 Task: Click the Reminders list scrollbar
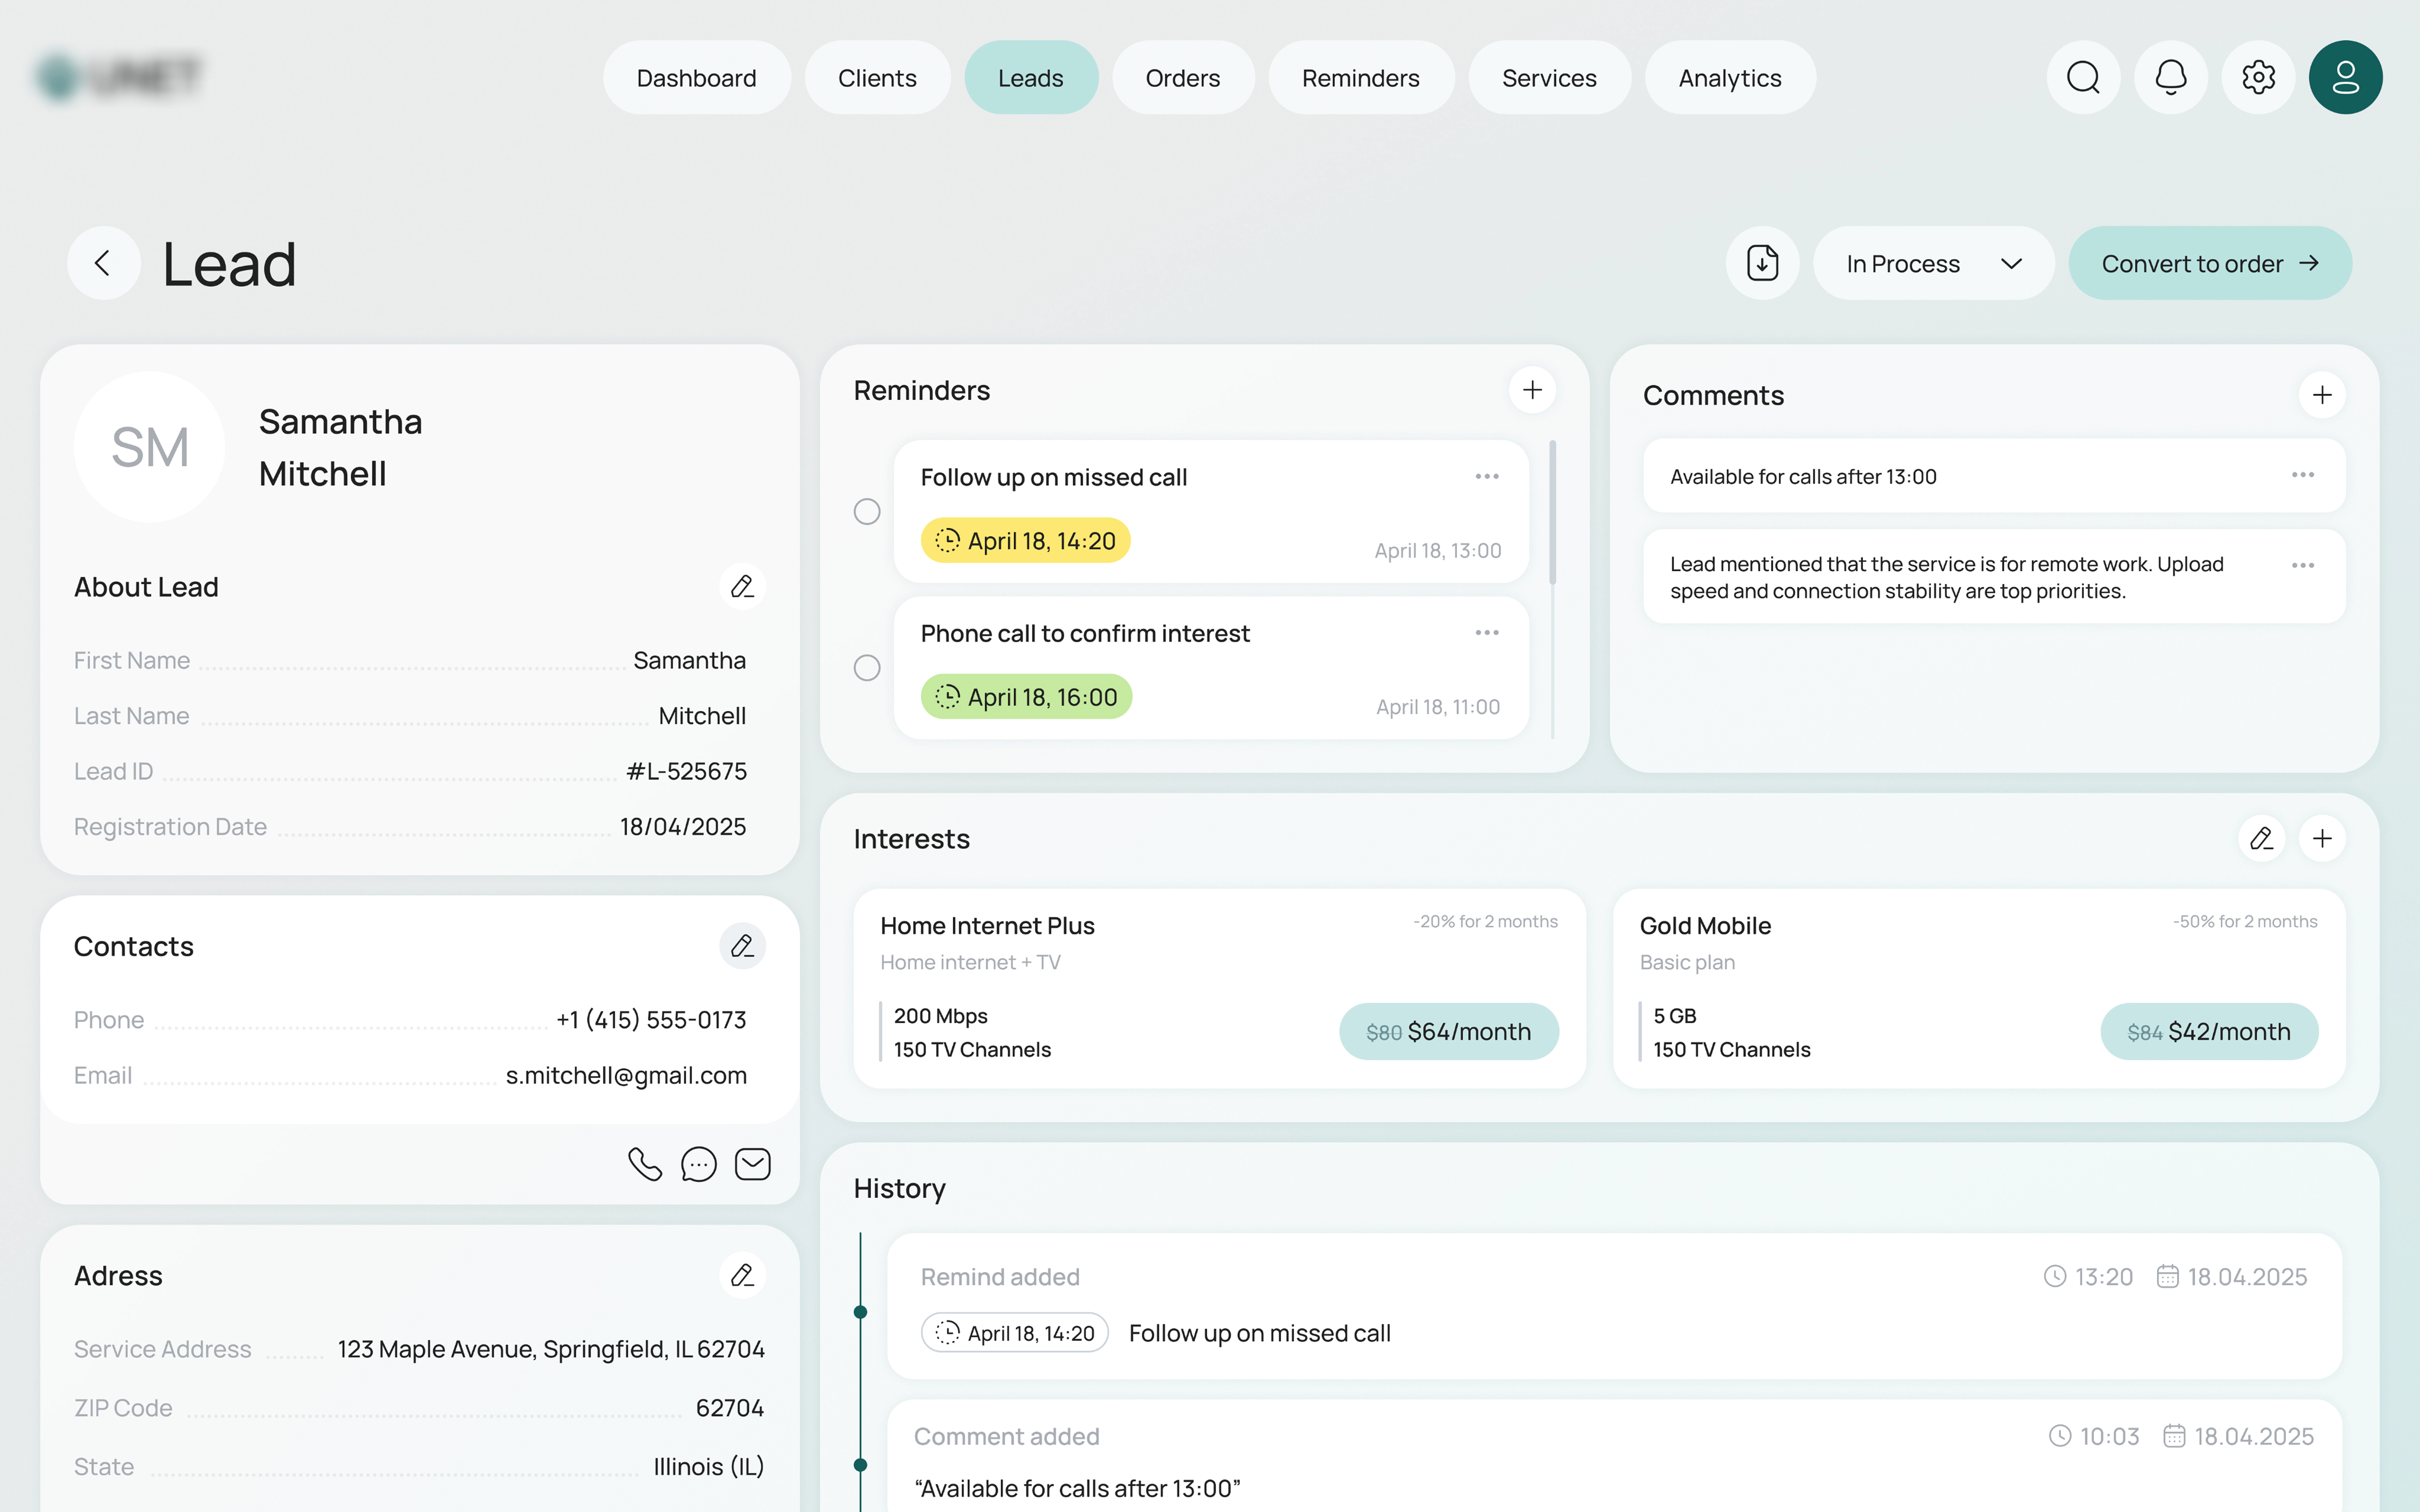pyautogui.click(x=1552, y=512)
